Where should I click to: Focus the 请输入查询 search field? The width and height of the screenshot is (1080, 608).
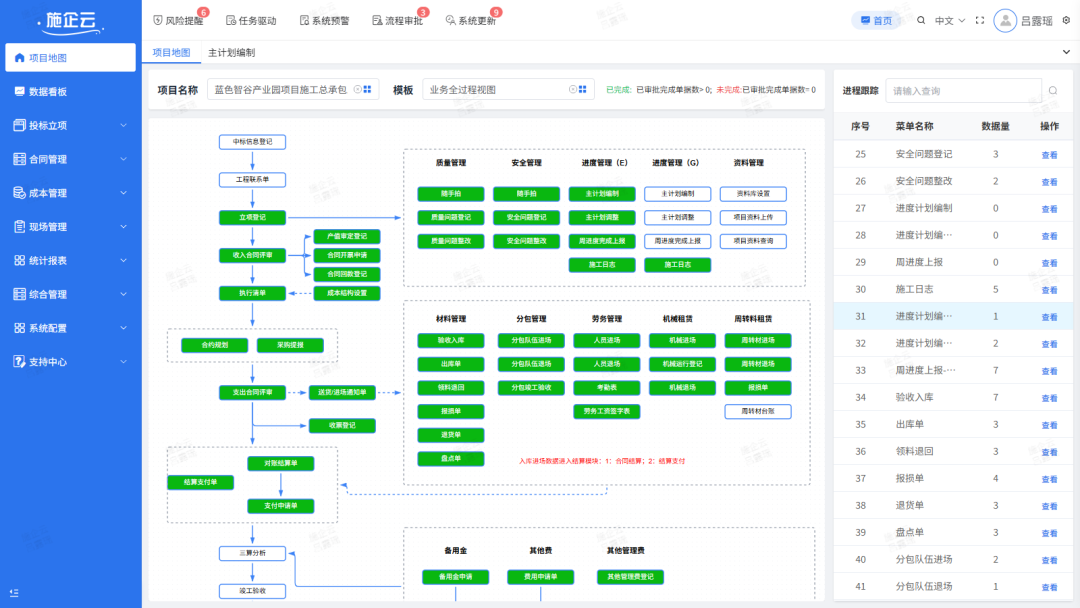(x=963, y=90)
